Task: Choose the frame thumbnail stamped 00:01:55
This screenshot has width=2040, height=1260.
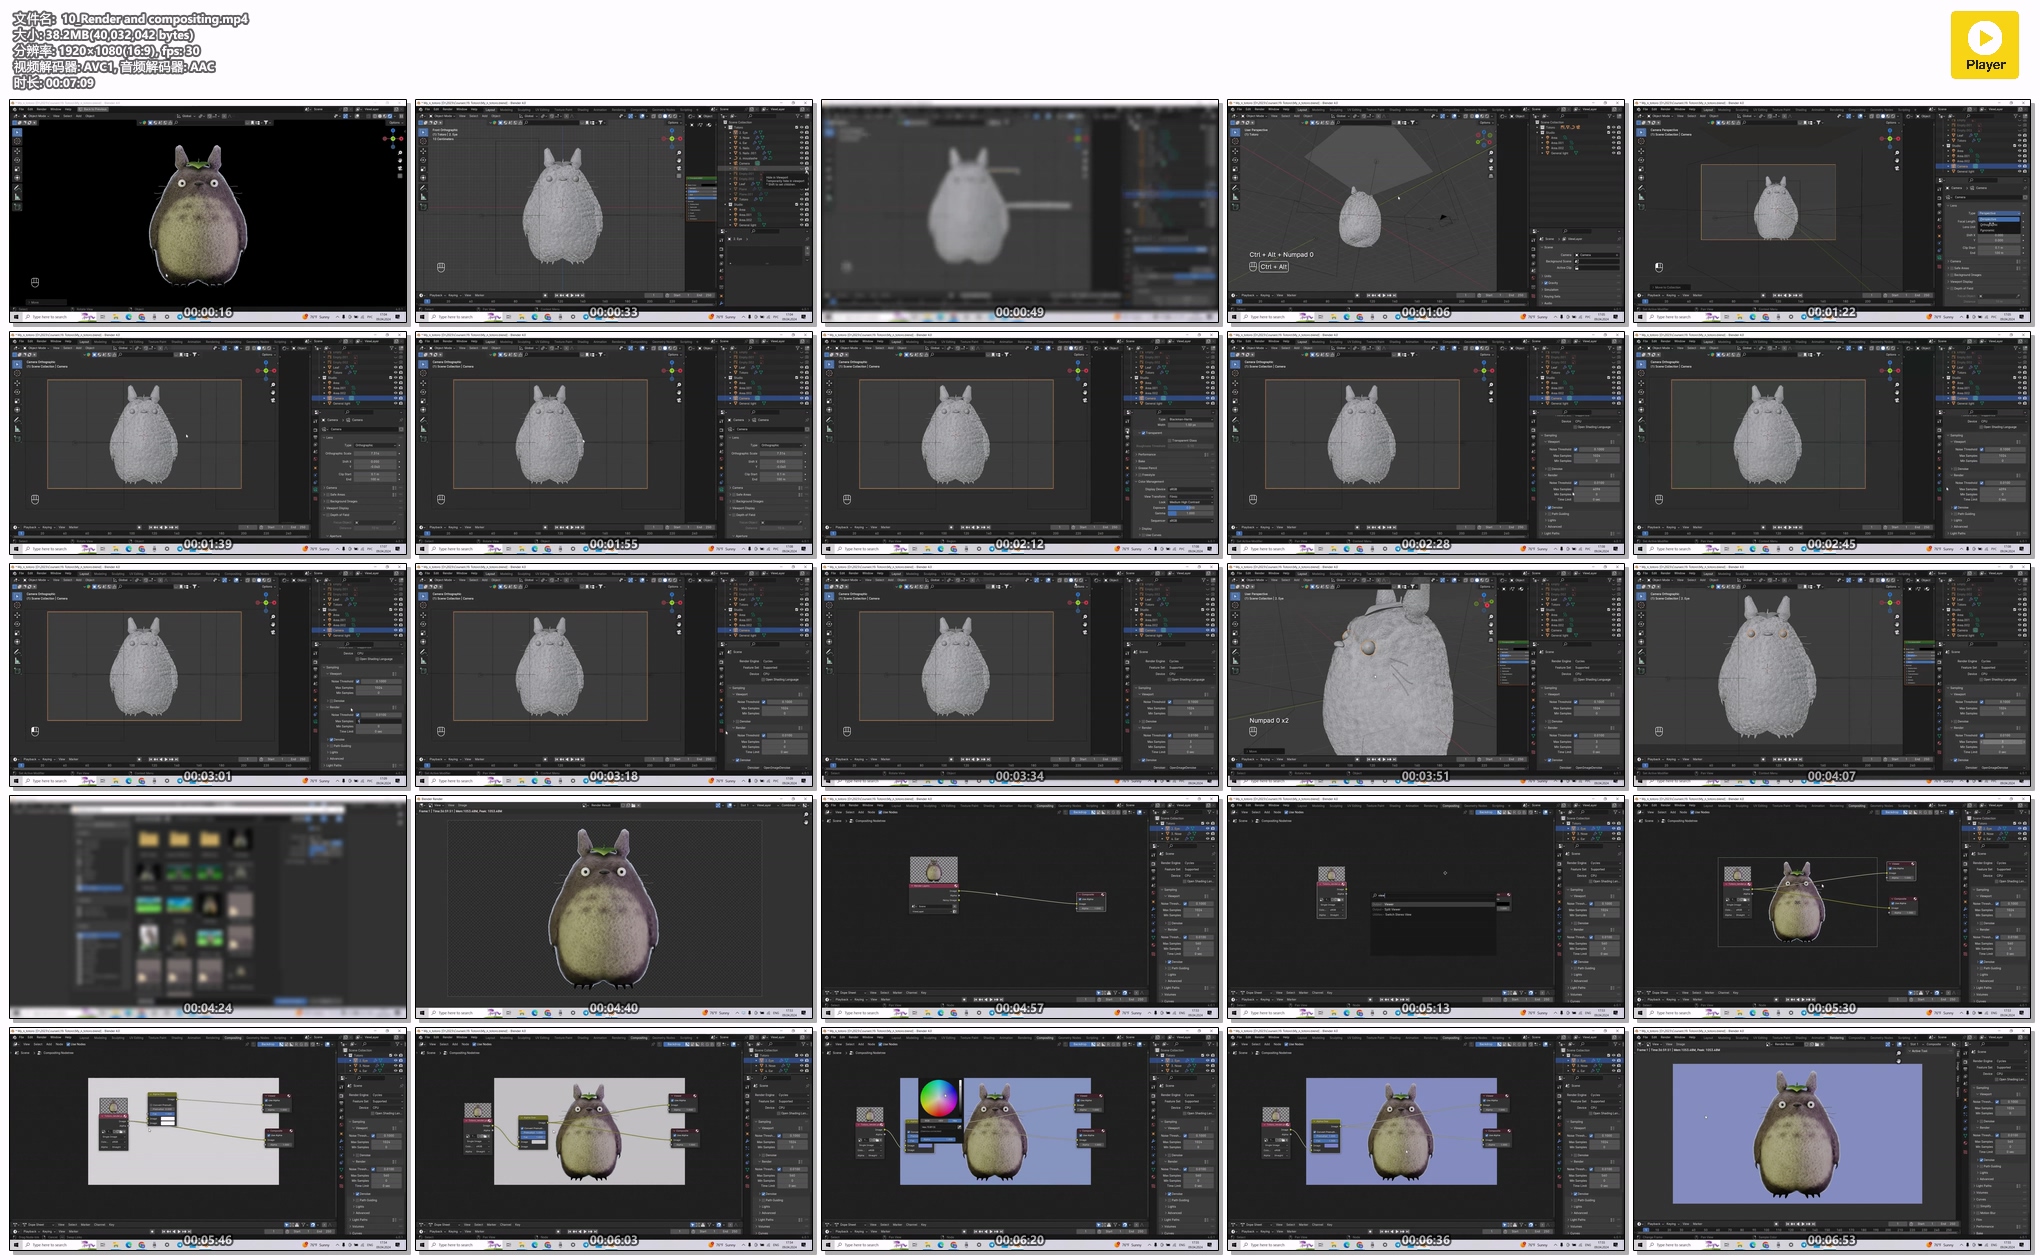Action: (x=615, y=443)
